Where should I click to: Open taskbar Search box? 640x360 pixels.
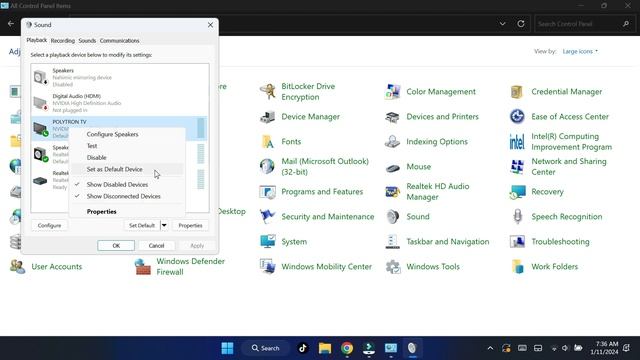pos(266,348)
